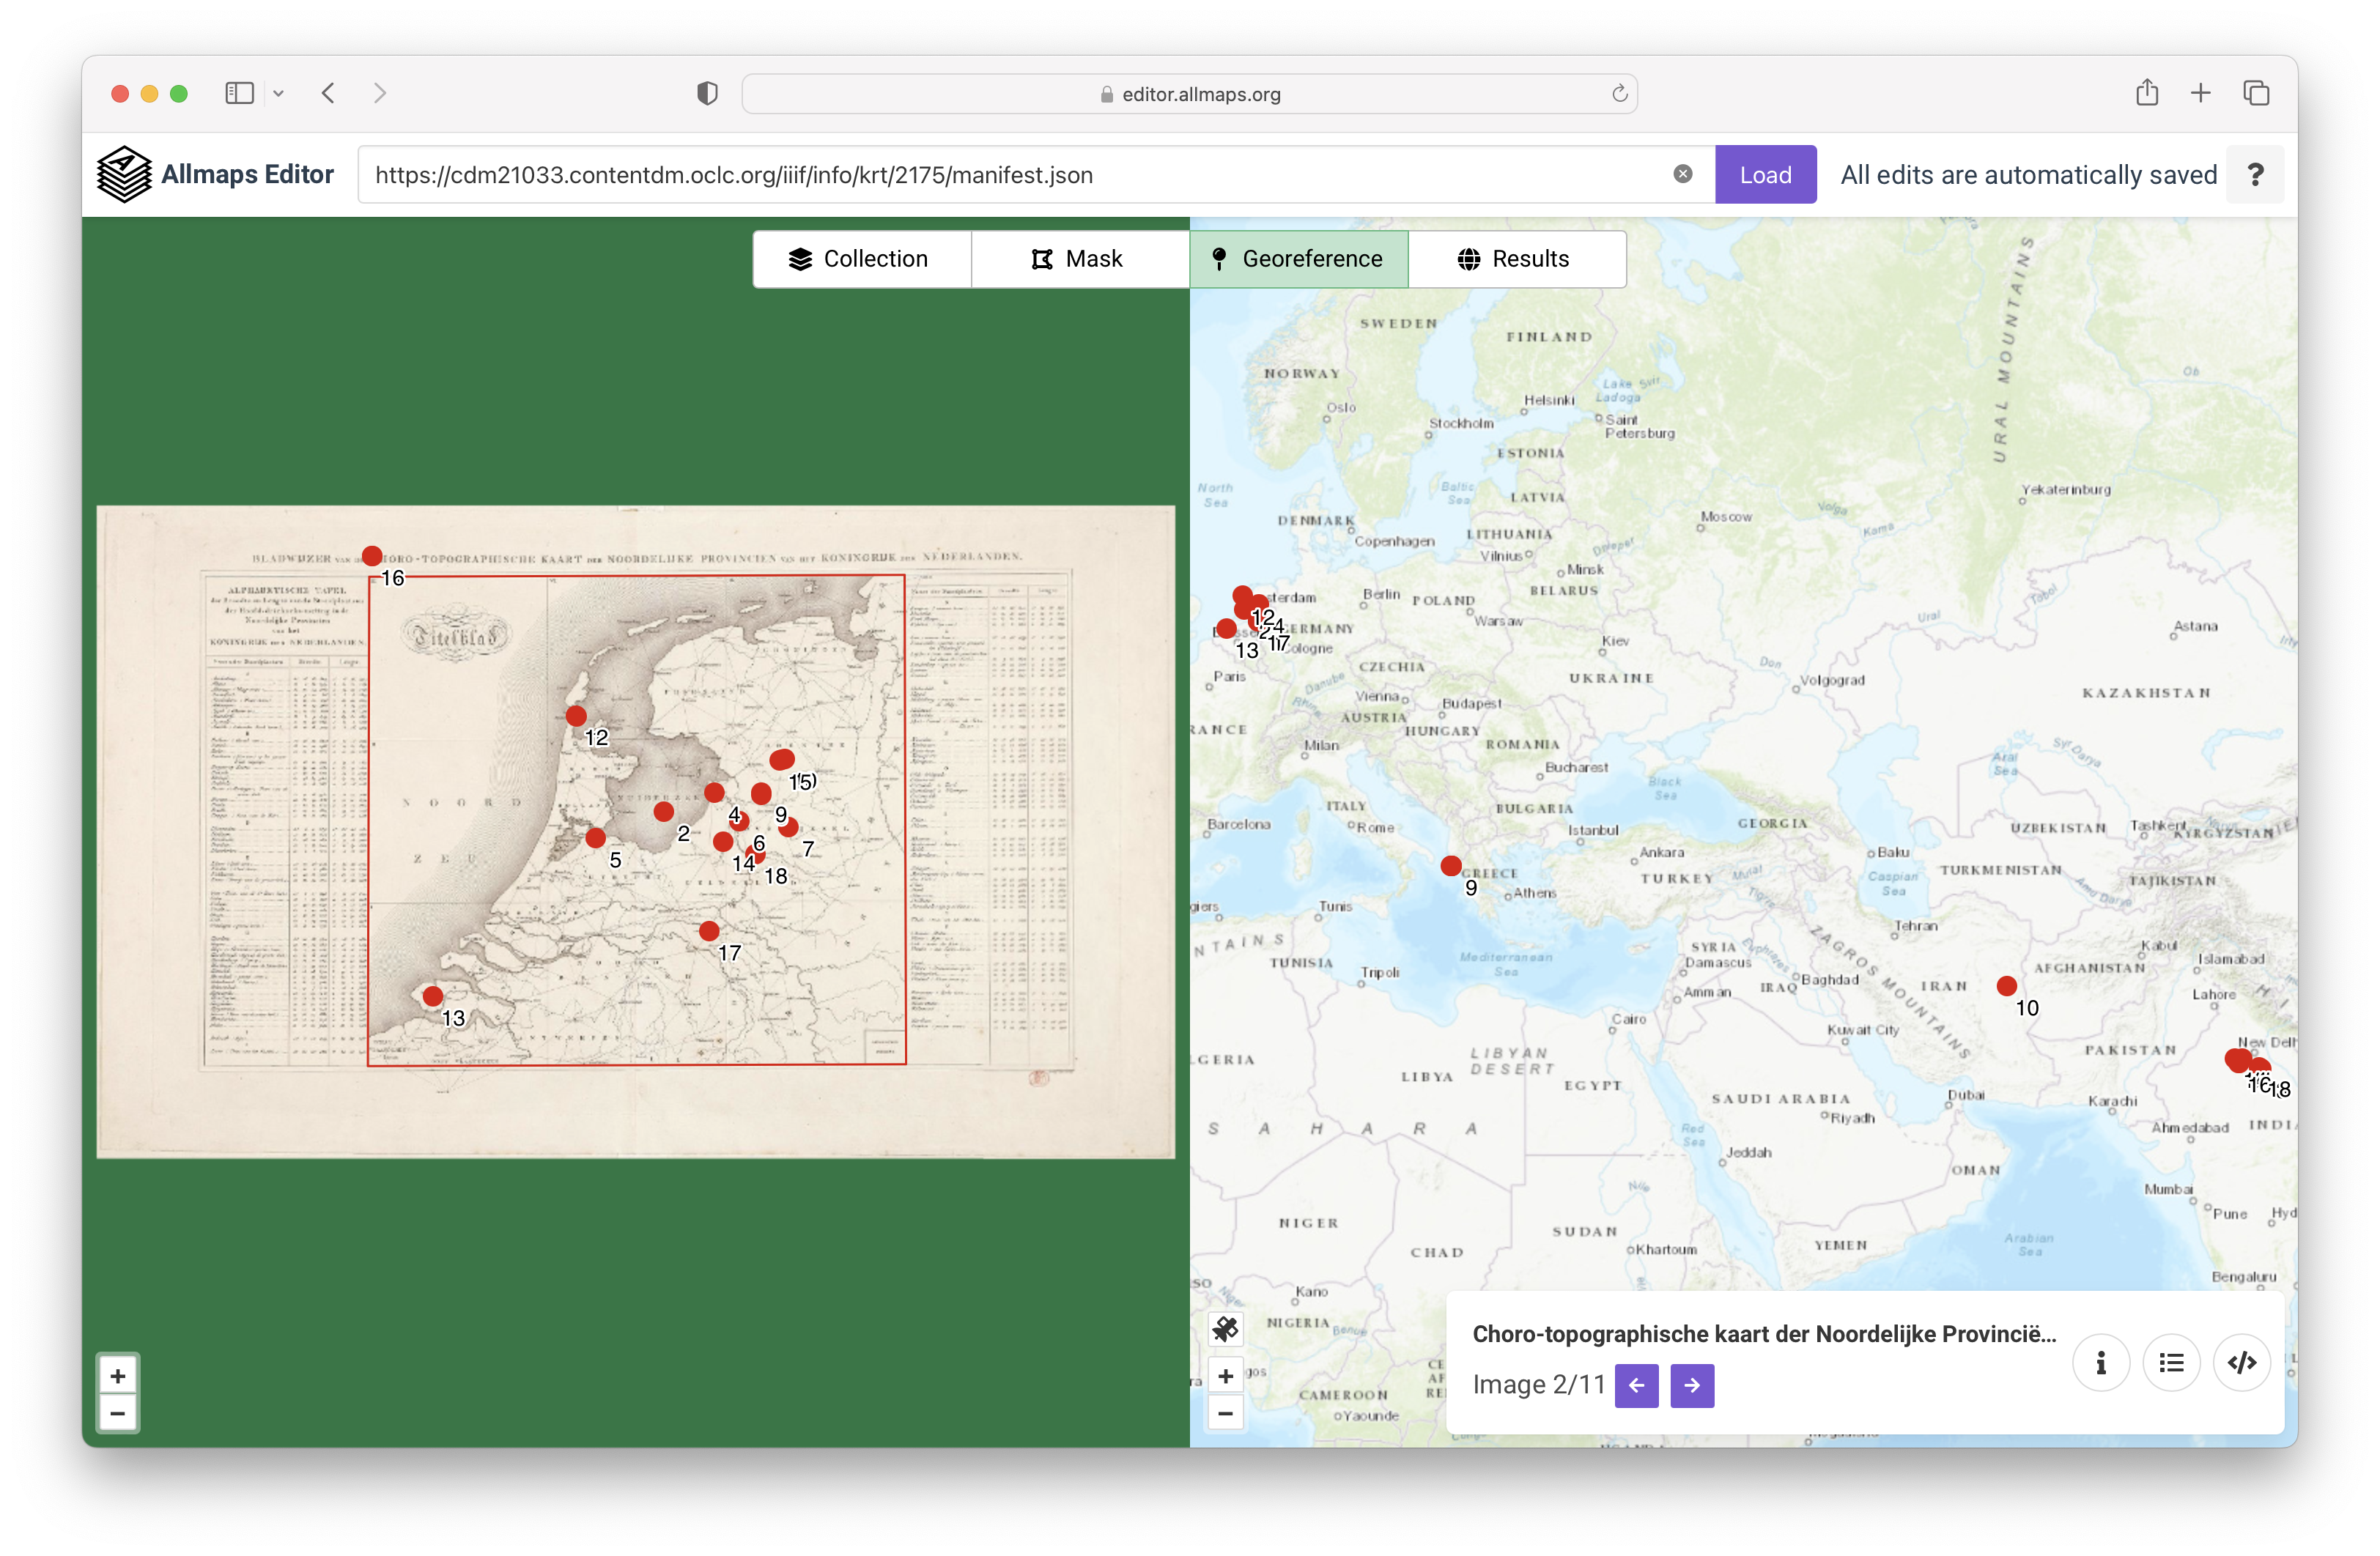The height and width of the screenshot is (1556, 2380).
Task: Zoom in on the scanned map
Action: coord(118,1376)
